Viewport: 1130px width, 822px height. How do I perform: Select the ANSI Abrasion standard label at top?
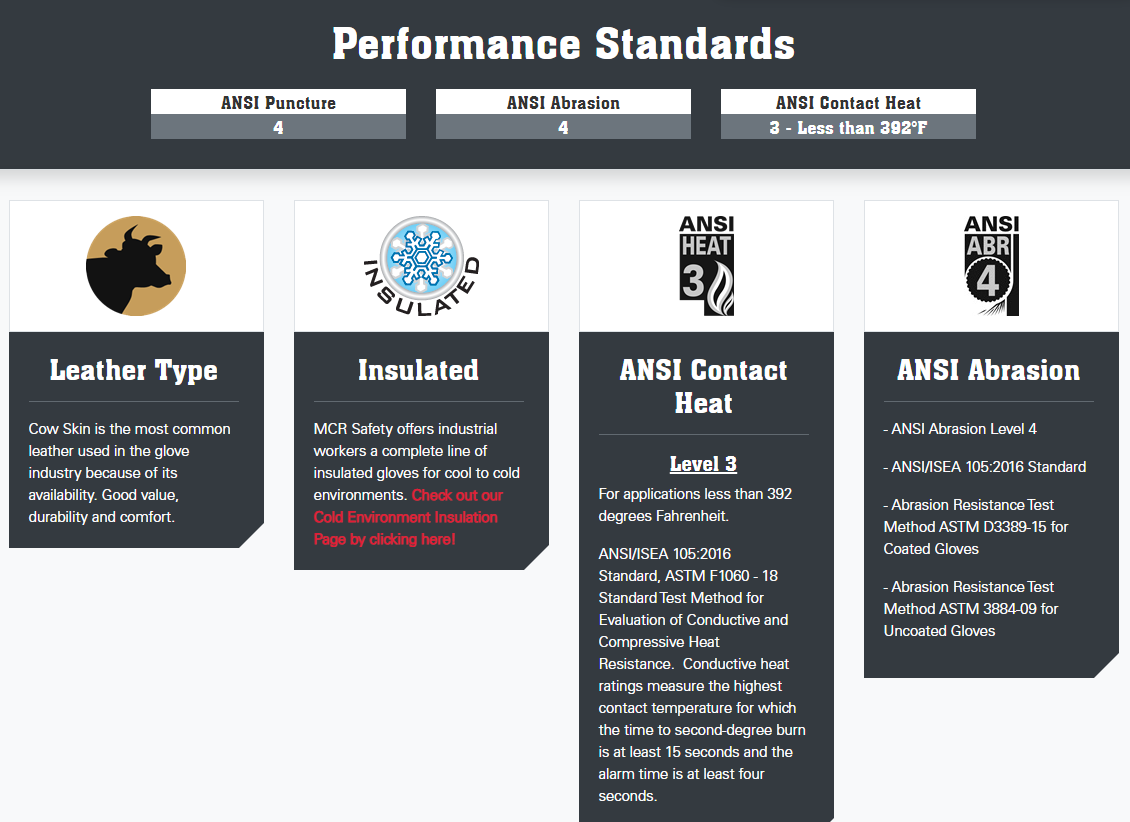563,102
